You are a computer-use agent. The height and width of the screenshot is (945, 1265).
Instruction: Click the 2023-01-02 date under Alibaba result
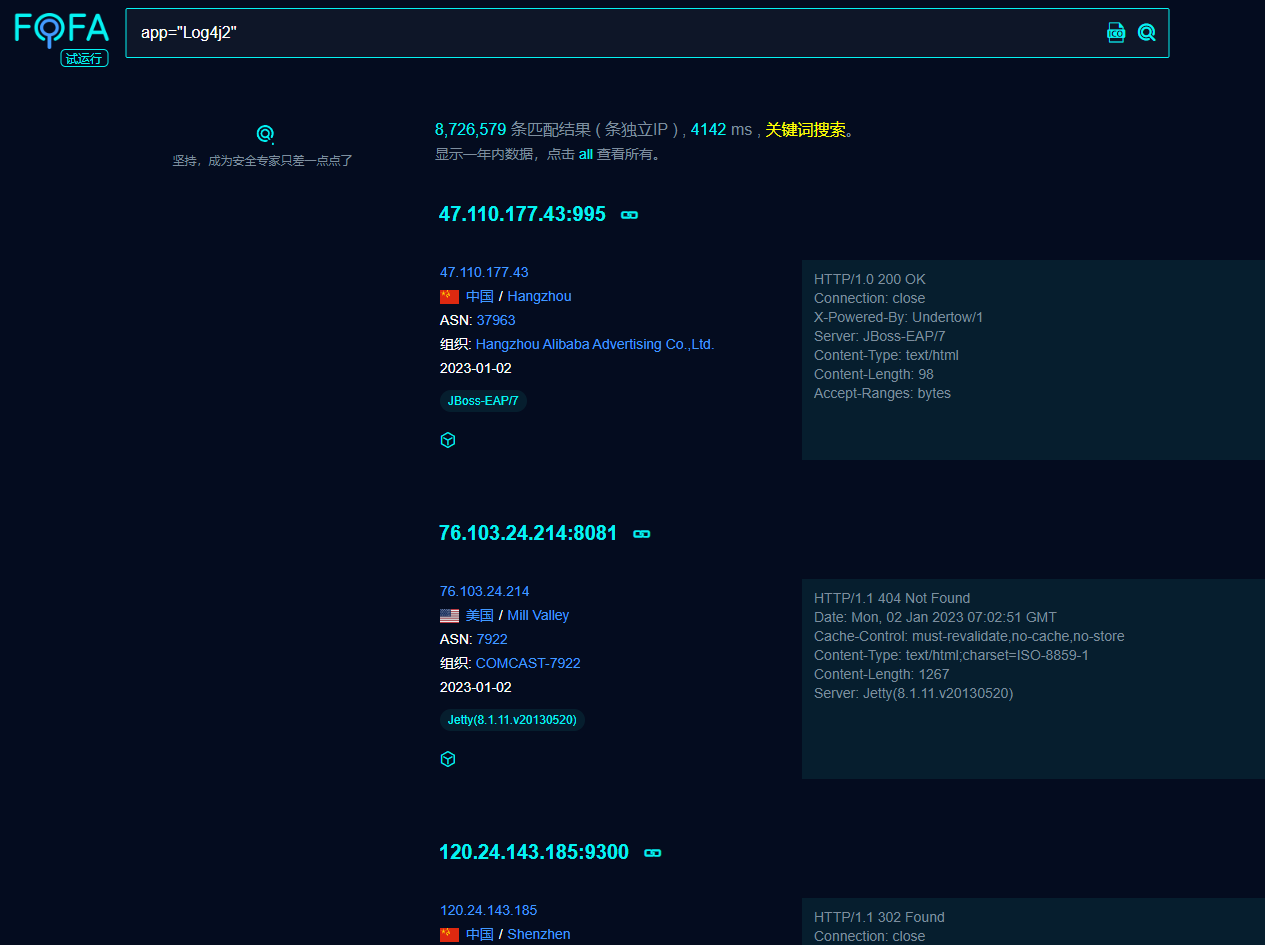[x=476, y=368]
